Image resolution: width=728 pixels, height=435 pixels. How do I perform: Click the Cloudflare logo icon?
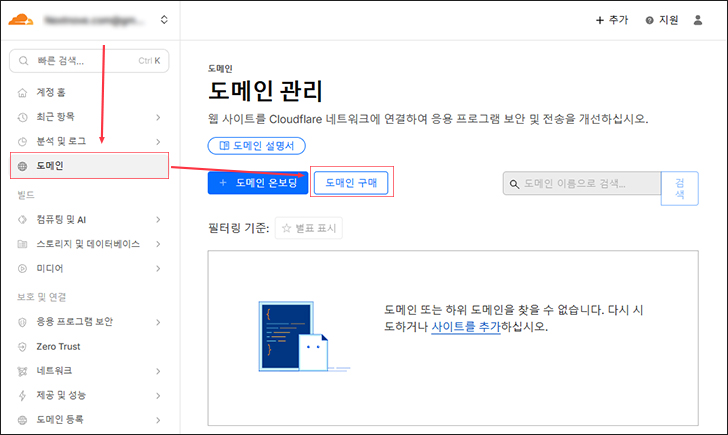click(x=21, y=20)
